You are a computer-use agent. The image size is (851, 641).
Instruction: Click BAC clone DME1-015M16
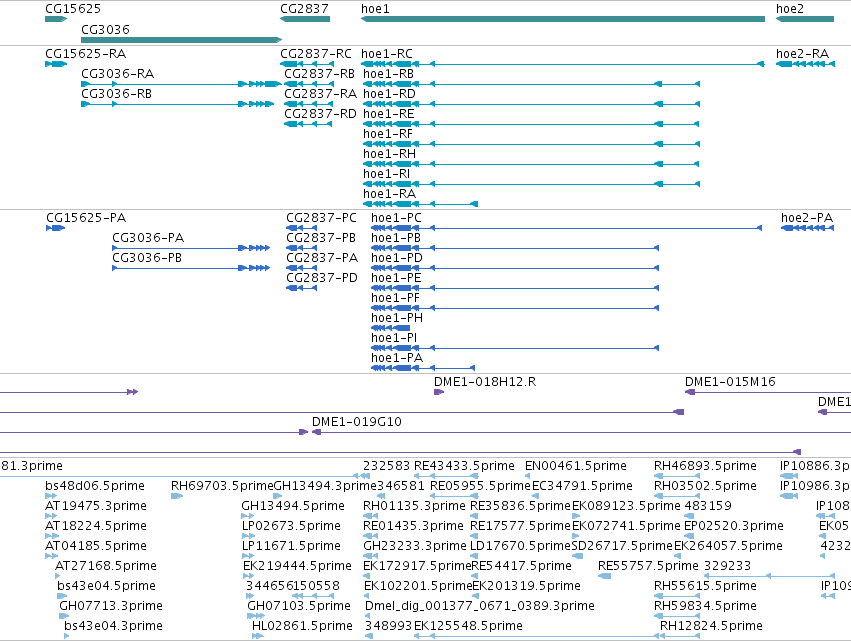pyautogui.click(x=730, y=382)
